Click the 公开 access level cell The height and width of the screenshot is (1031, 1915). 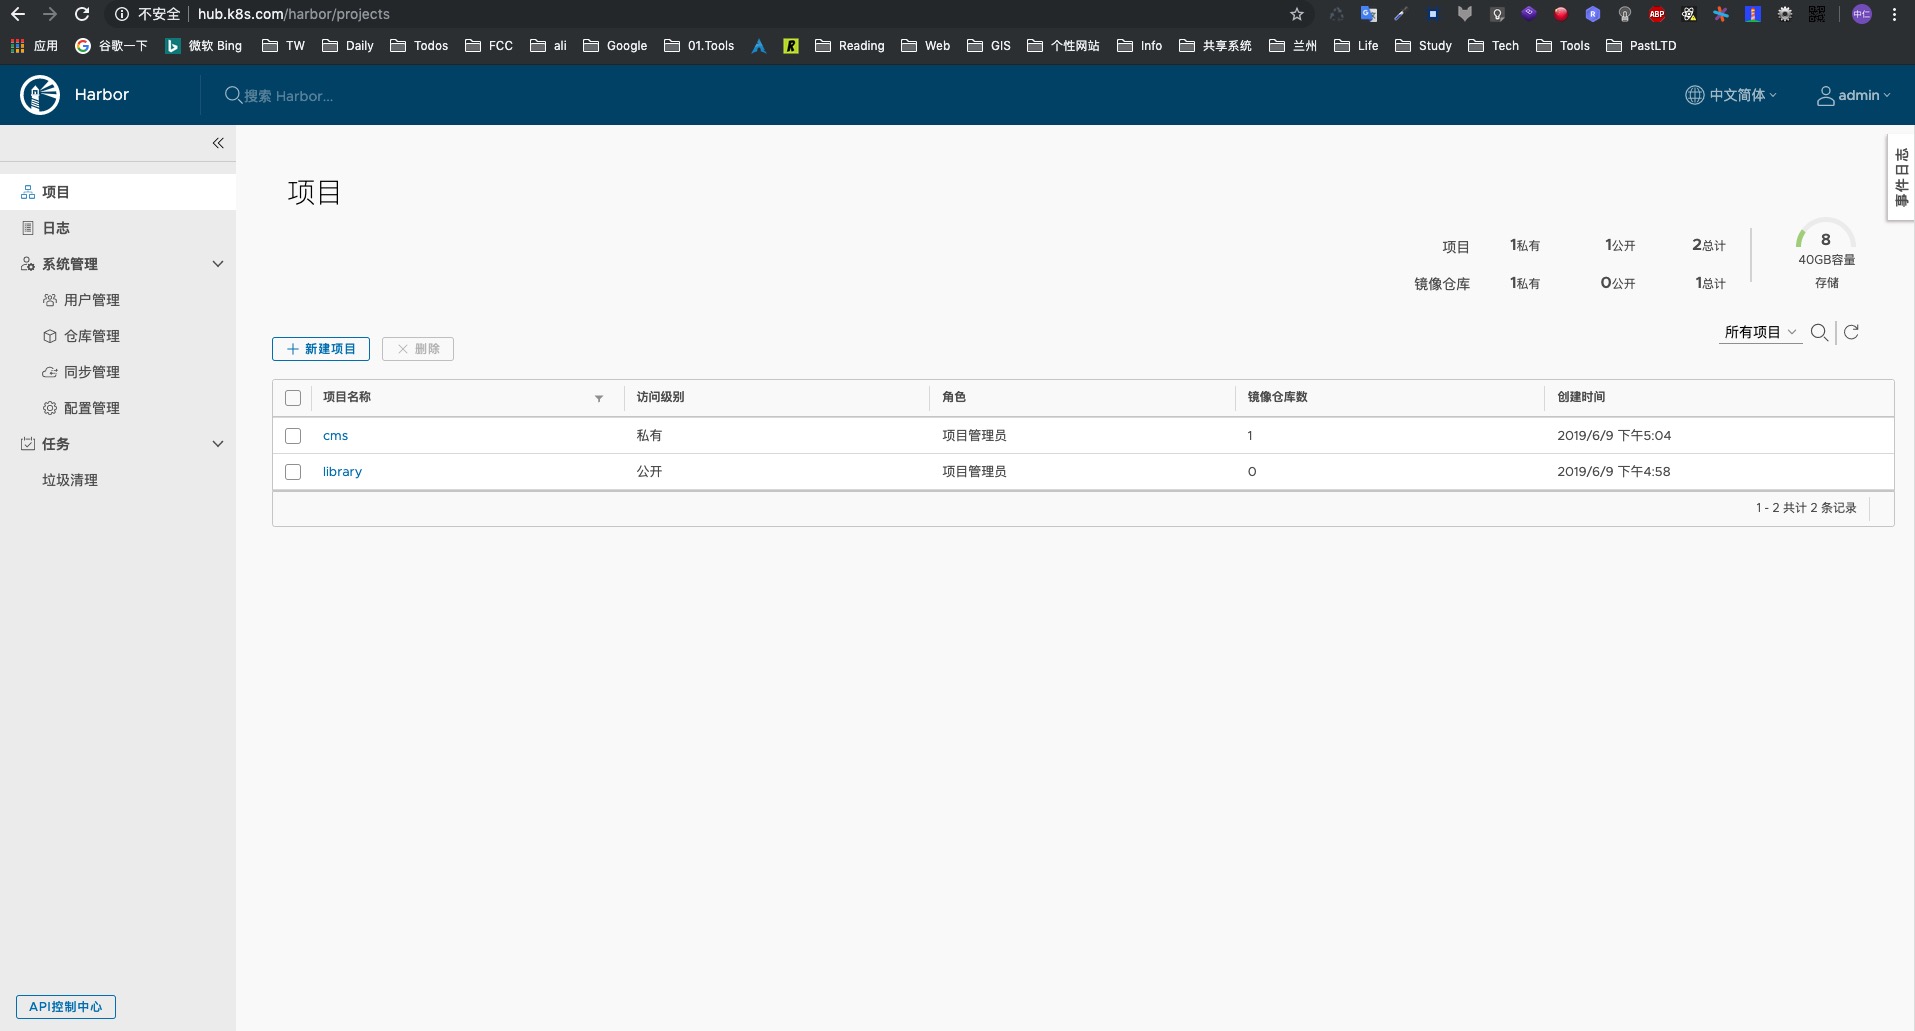[x=649, y=472]
